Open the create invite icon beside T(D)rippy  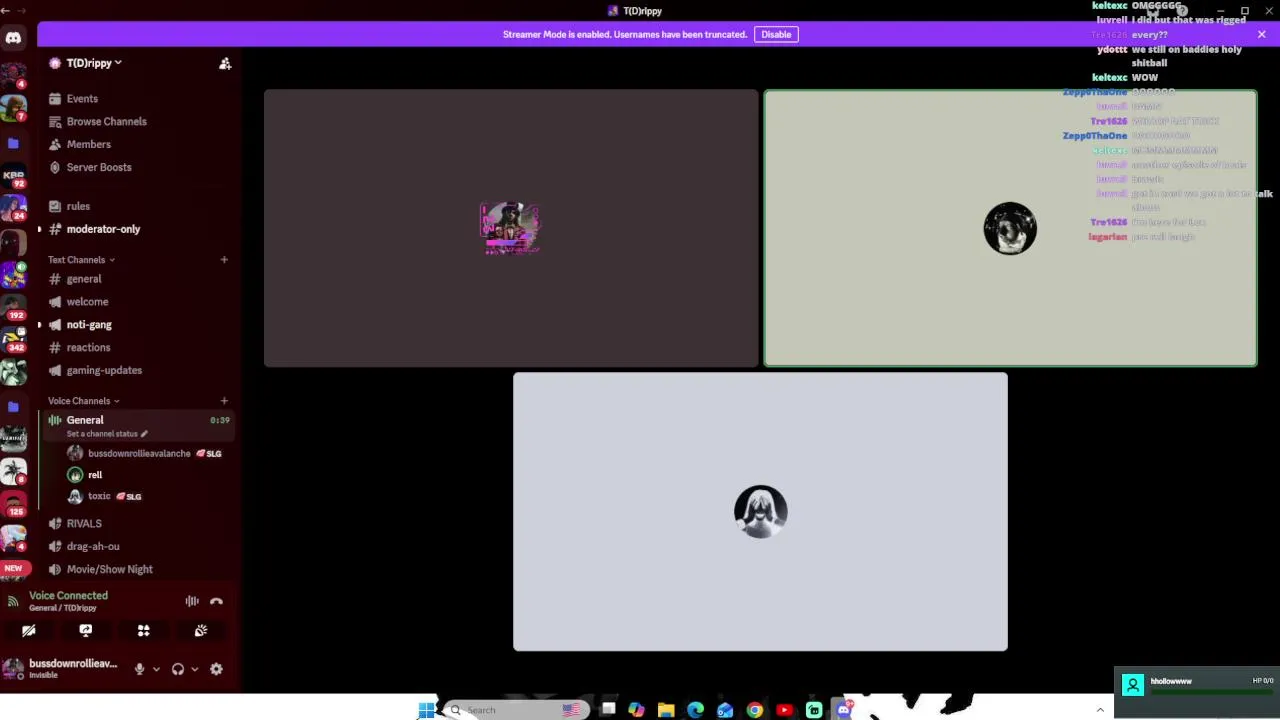[x=225, y=63]
